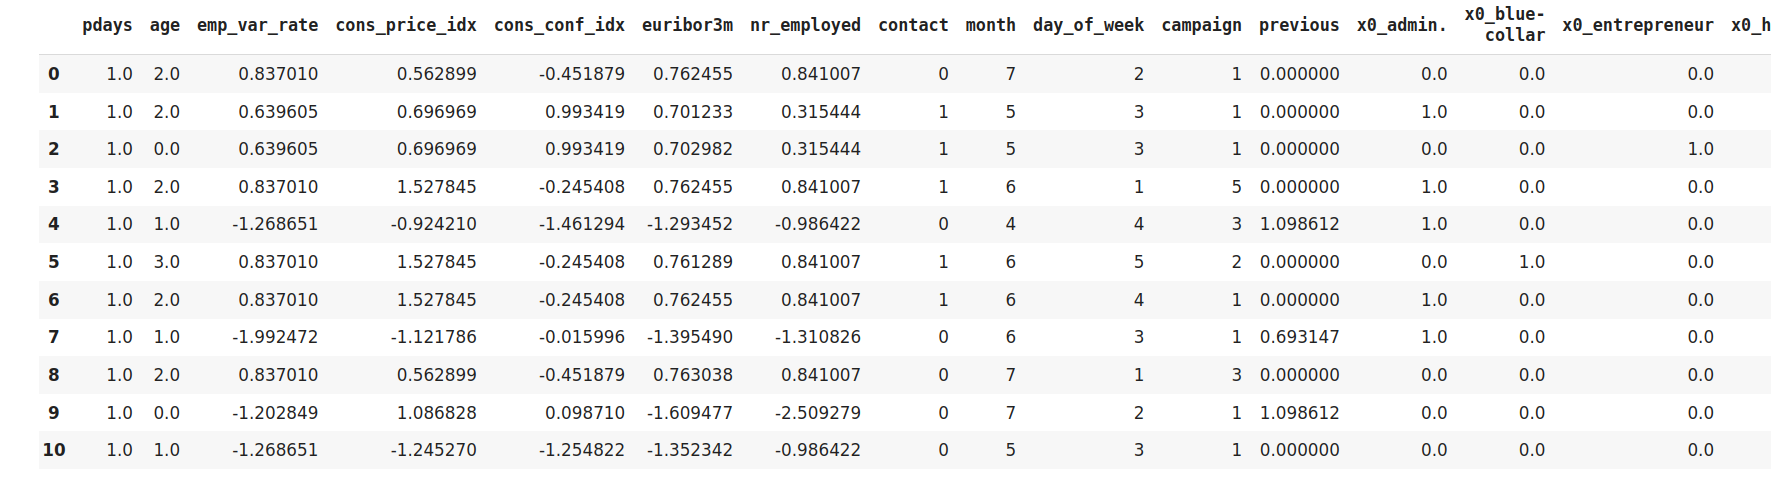Click the x0_admin. column header

click(x=1401, y=25)
